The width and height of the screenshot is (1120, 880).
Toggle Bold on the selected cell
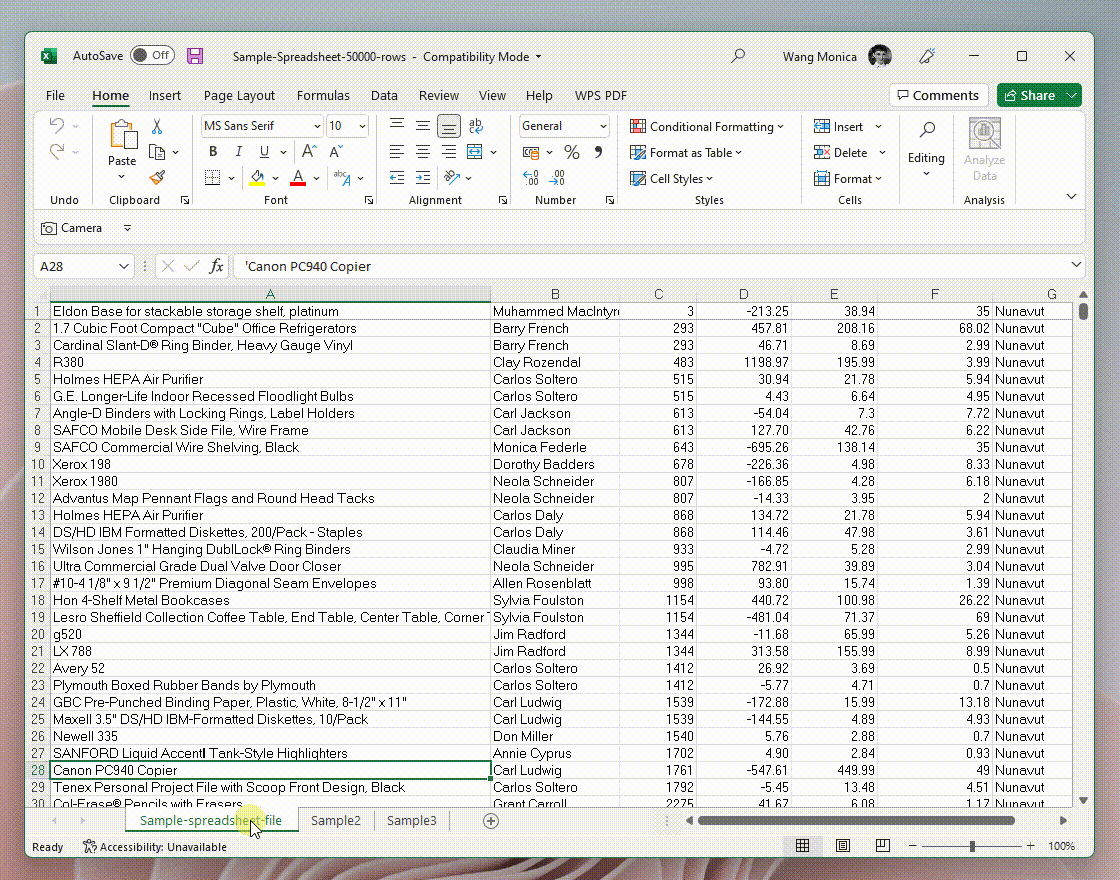coord(212,151)
